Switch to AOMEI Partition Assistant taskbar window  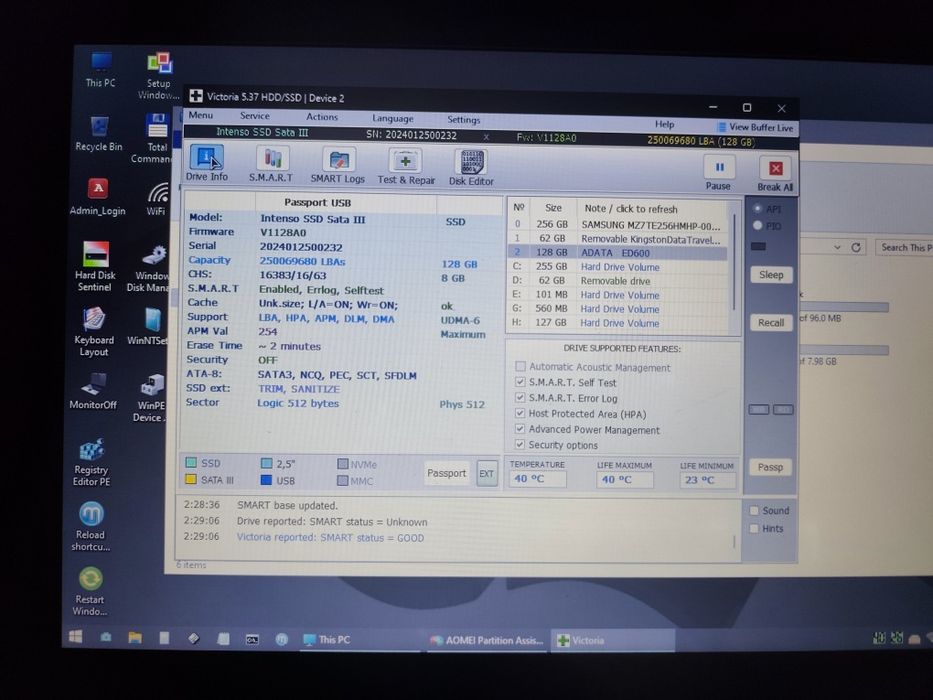[x=487, y=640]
